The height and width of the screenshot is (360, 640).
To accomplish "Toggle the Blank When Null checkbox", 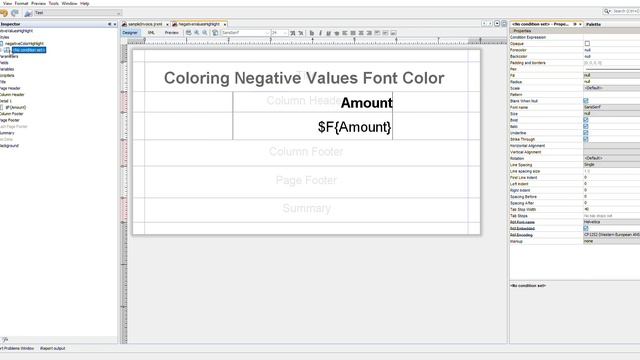I will point(586,101).
